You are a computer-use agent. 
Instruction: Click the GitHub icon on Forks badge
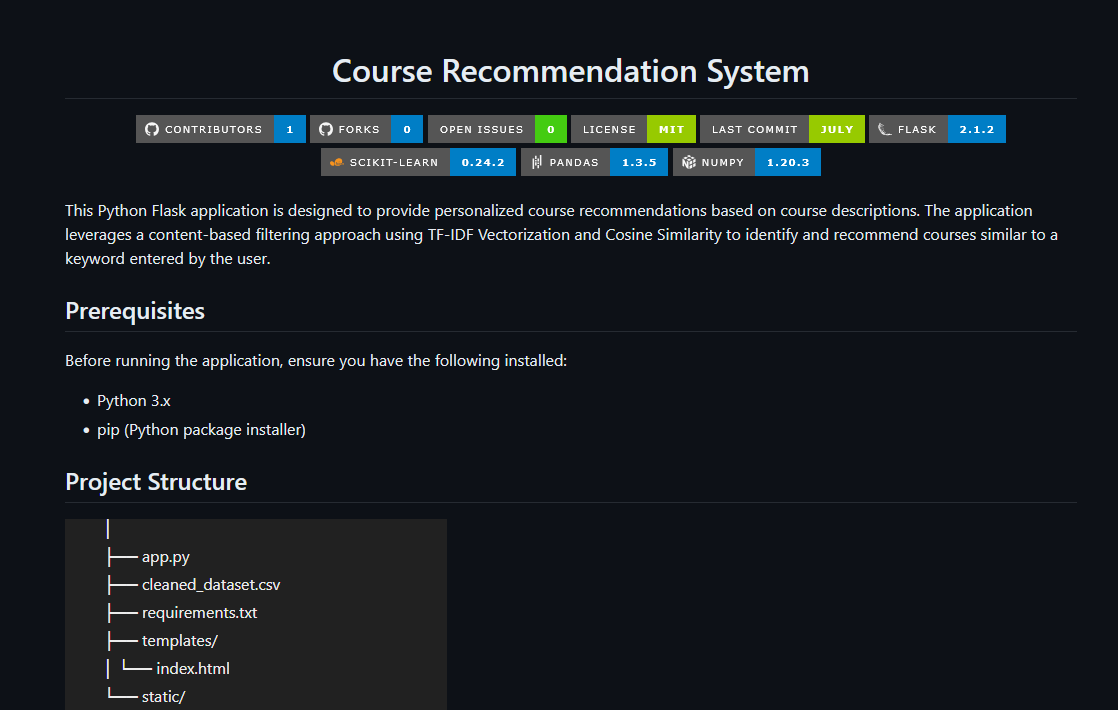(326, 129)
